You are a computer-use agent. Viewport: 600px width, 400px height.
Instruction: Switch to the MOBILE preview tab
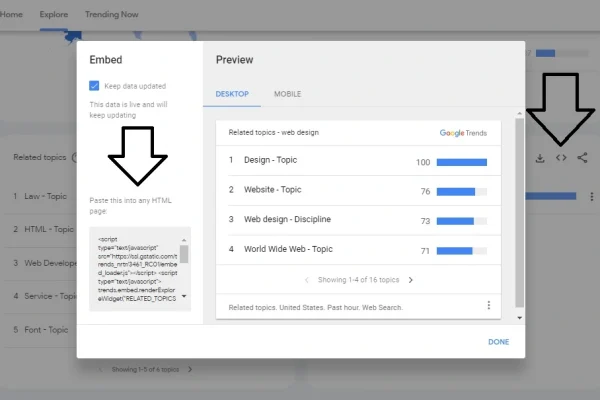287,94
